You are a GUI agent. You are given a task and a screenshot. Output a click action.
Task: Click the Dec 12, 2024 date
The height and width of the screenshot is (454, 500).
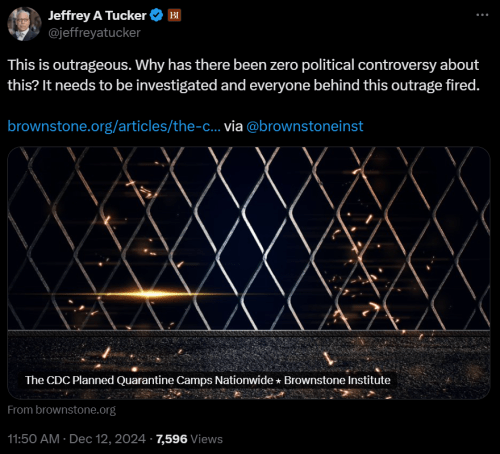(107, 439)
